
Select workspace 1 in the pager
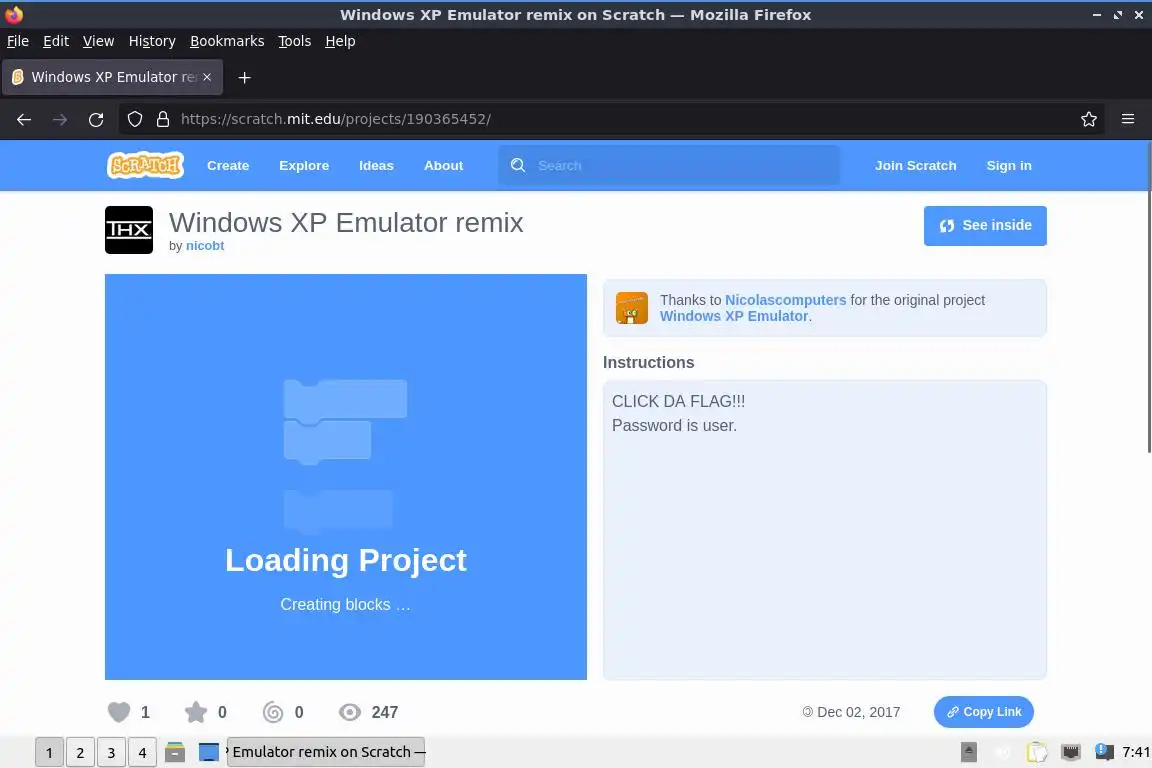[49, 753]
